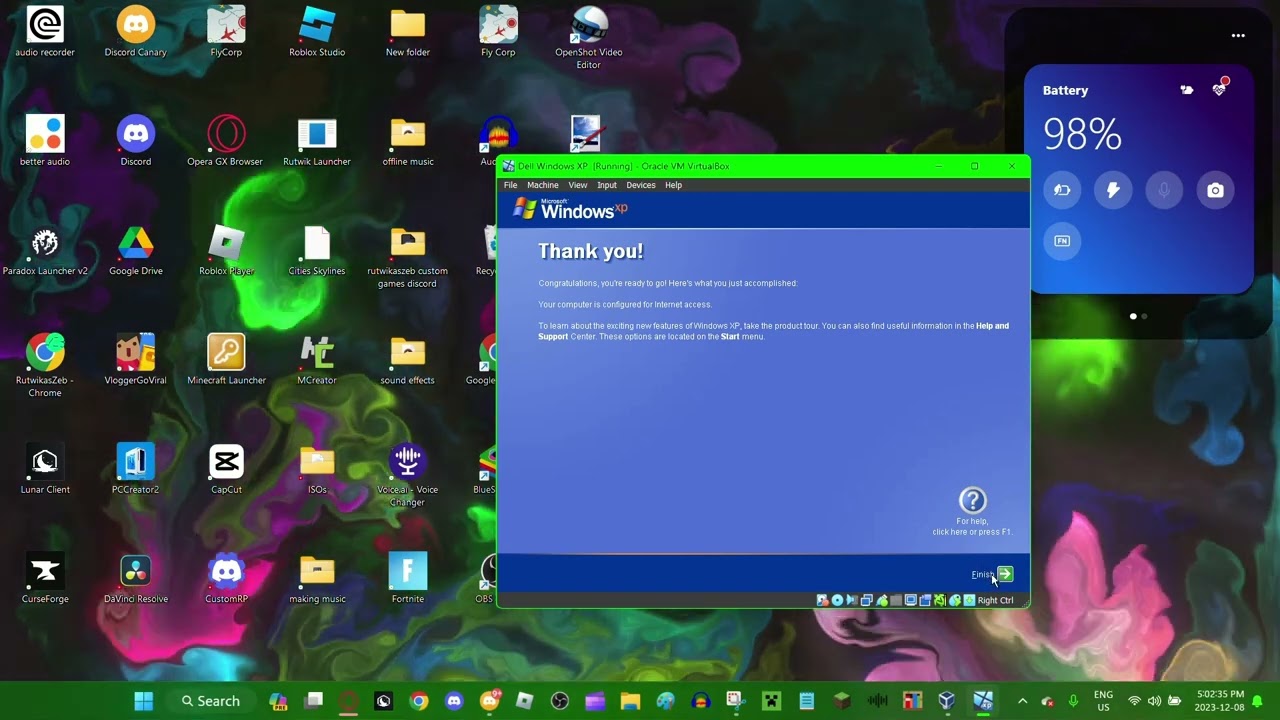Select the sound effects folder
This screenshot has width=1280, height=720.
pyautogui.click(x=408, y=360)
